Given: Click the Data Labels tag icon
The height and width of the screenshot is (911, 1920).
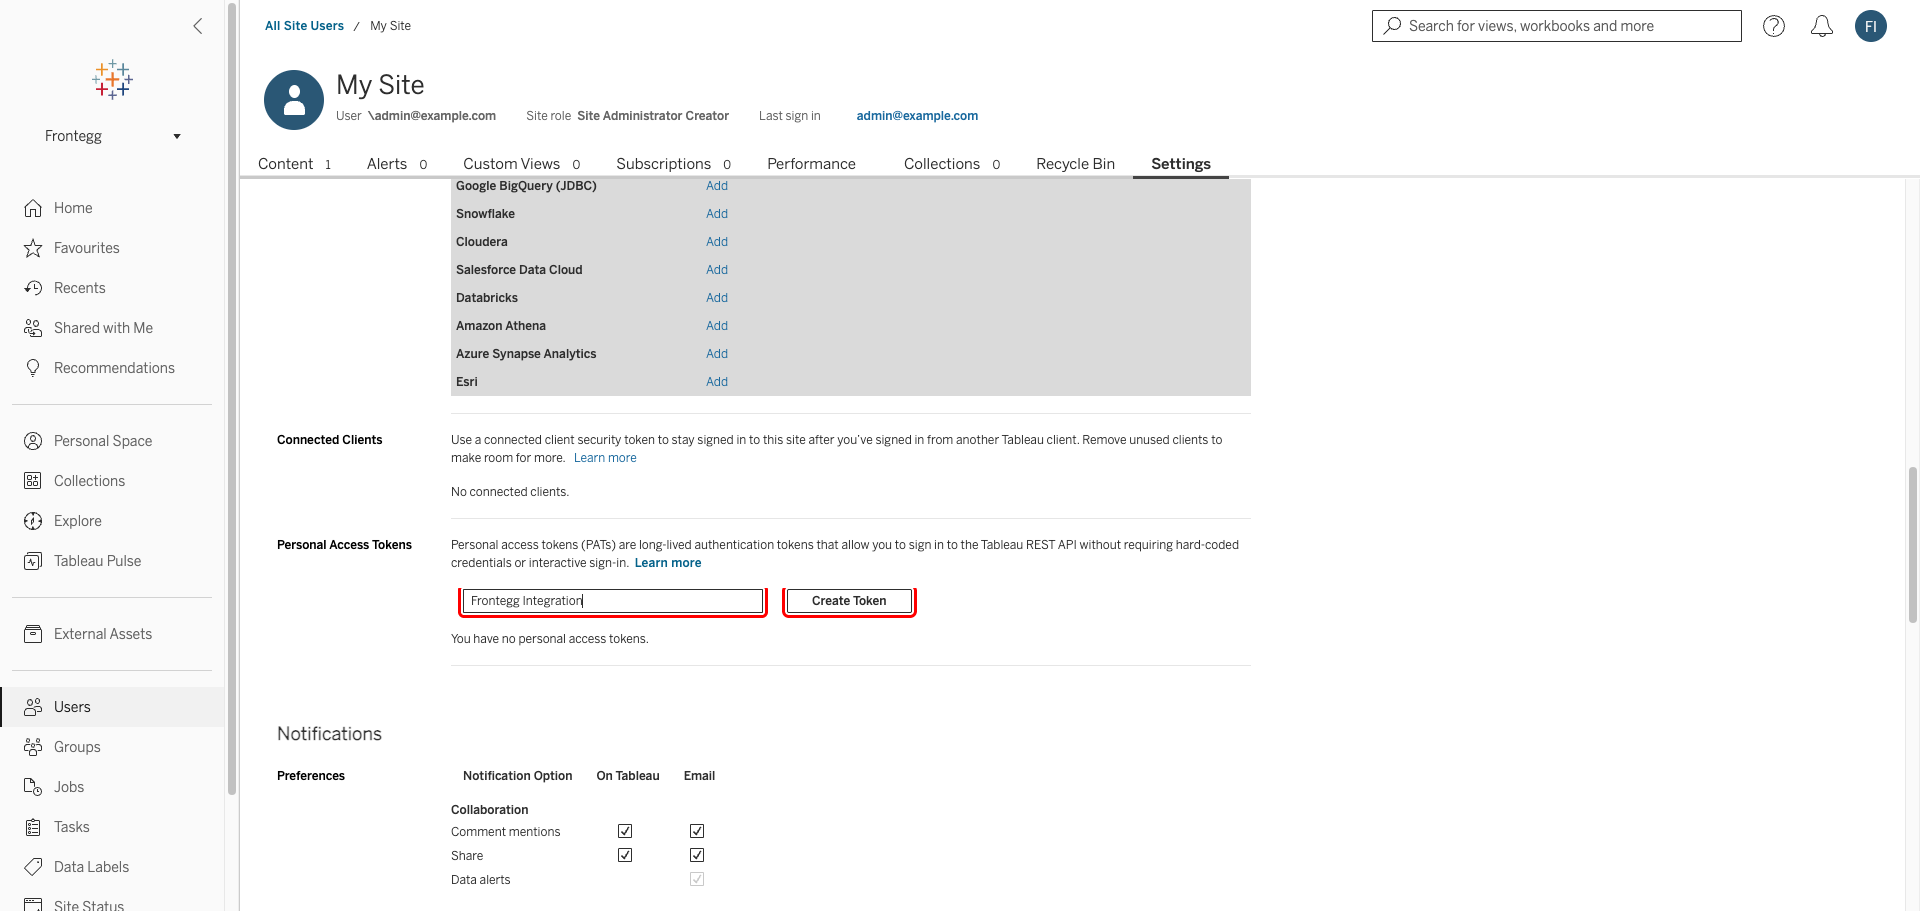Looking at the screenshot, I should click(x=33, y=867).
